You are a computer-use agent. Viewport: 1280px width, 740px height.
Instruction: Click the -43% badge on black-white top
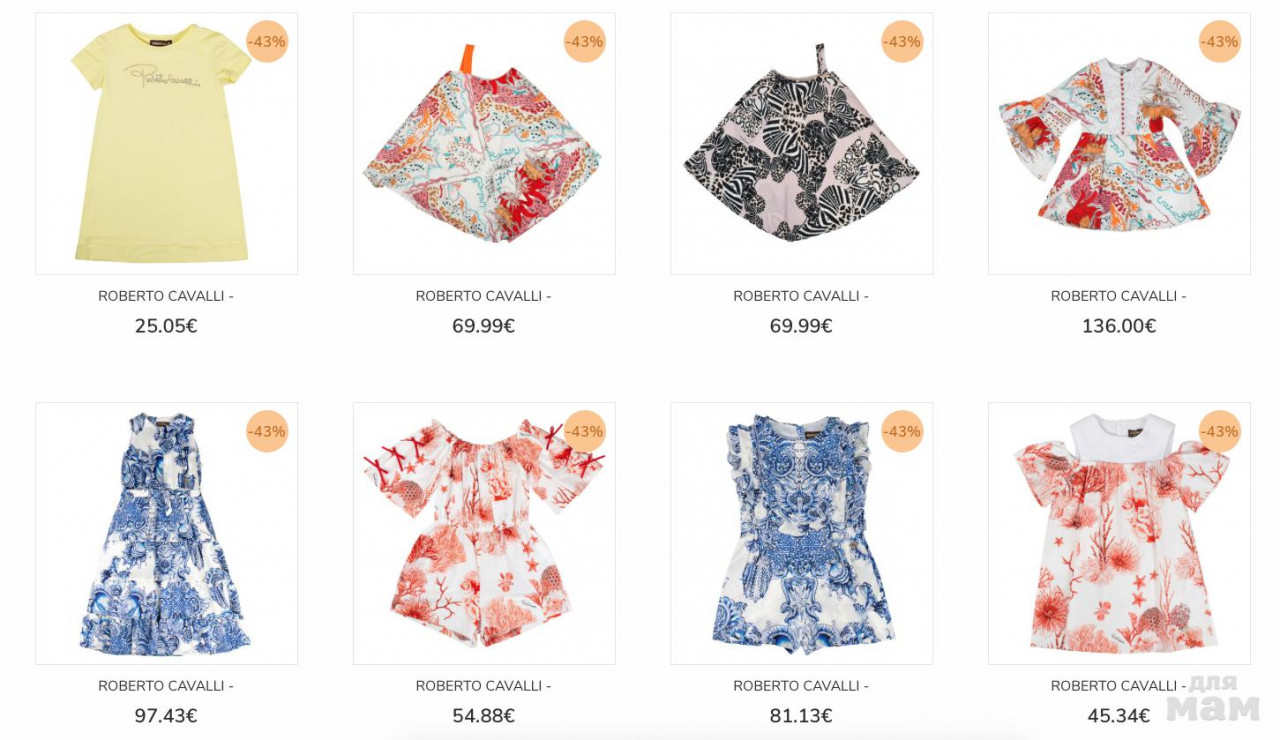[902, 42]
